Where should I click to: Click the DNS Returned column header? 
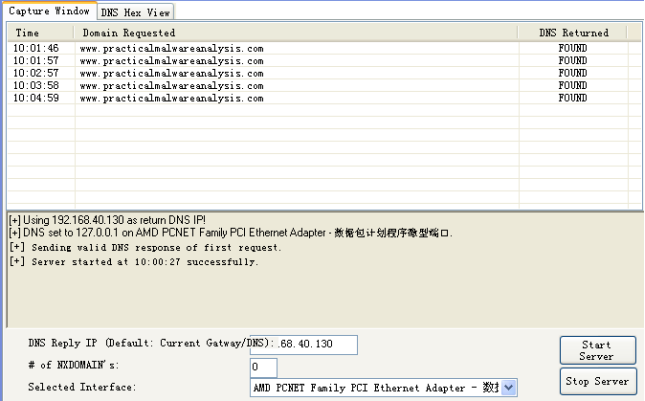tap(573, 33)
